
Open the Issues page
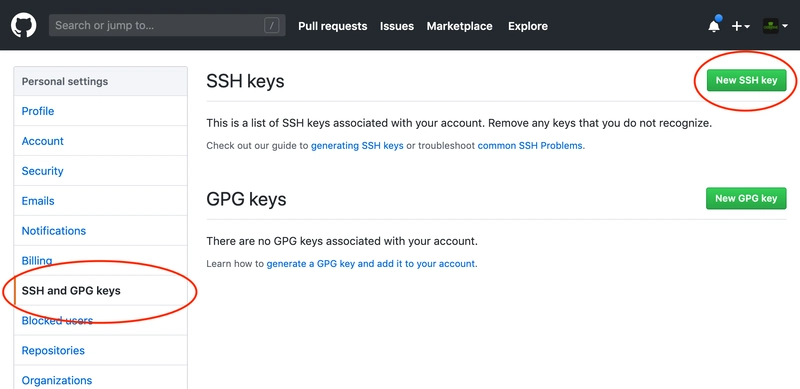(x=397, y=26)
